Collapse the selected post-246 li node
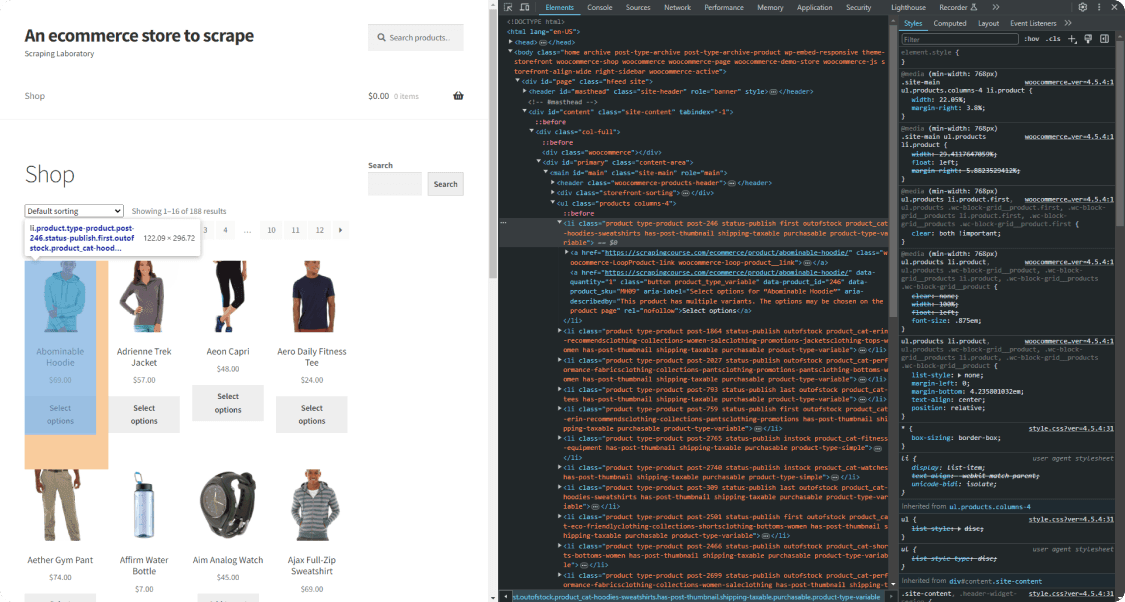 560,223
